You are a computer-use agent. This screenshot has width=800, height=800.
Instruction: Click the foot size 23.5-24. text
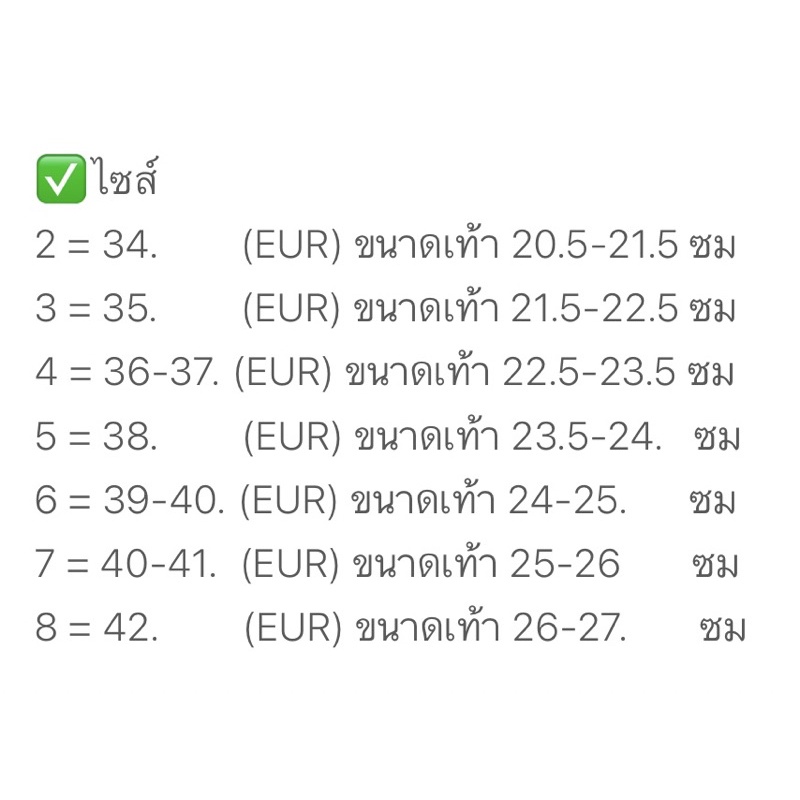pyautogui.click(x=587, y=437)
